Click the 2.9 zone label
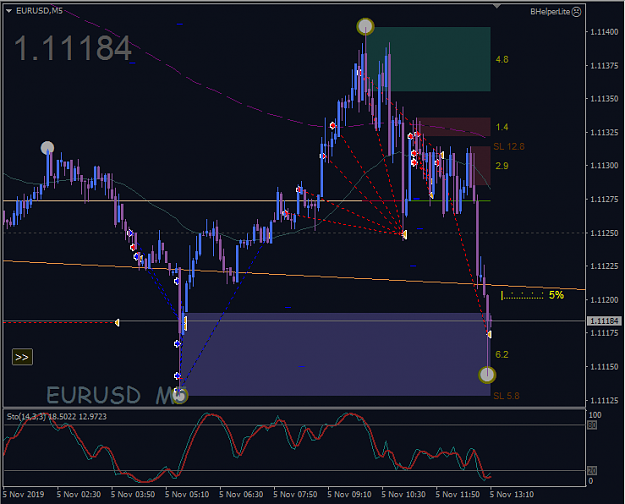The width and height of the screenshot is (625, 504). pyautogui.click(x=502, y=166)
